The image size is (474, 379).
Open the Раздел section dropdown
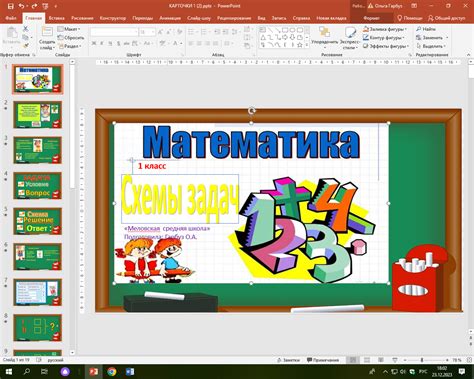click(70, 46)
